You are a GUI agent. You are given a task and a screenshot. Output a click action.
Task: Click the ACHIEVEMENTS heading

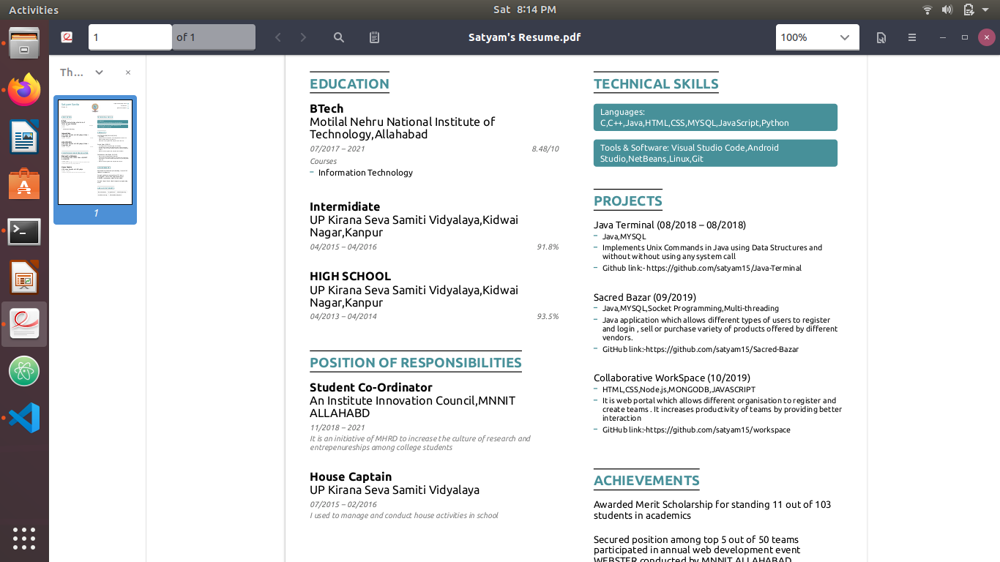pos(647,480)
